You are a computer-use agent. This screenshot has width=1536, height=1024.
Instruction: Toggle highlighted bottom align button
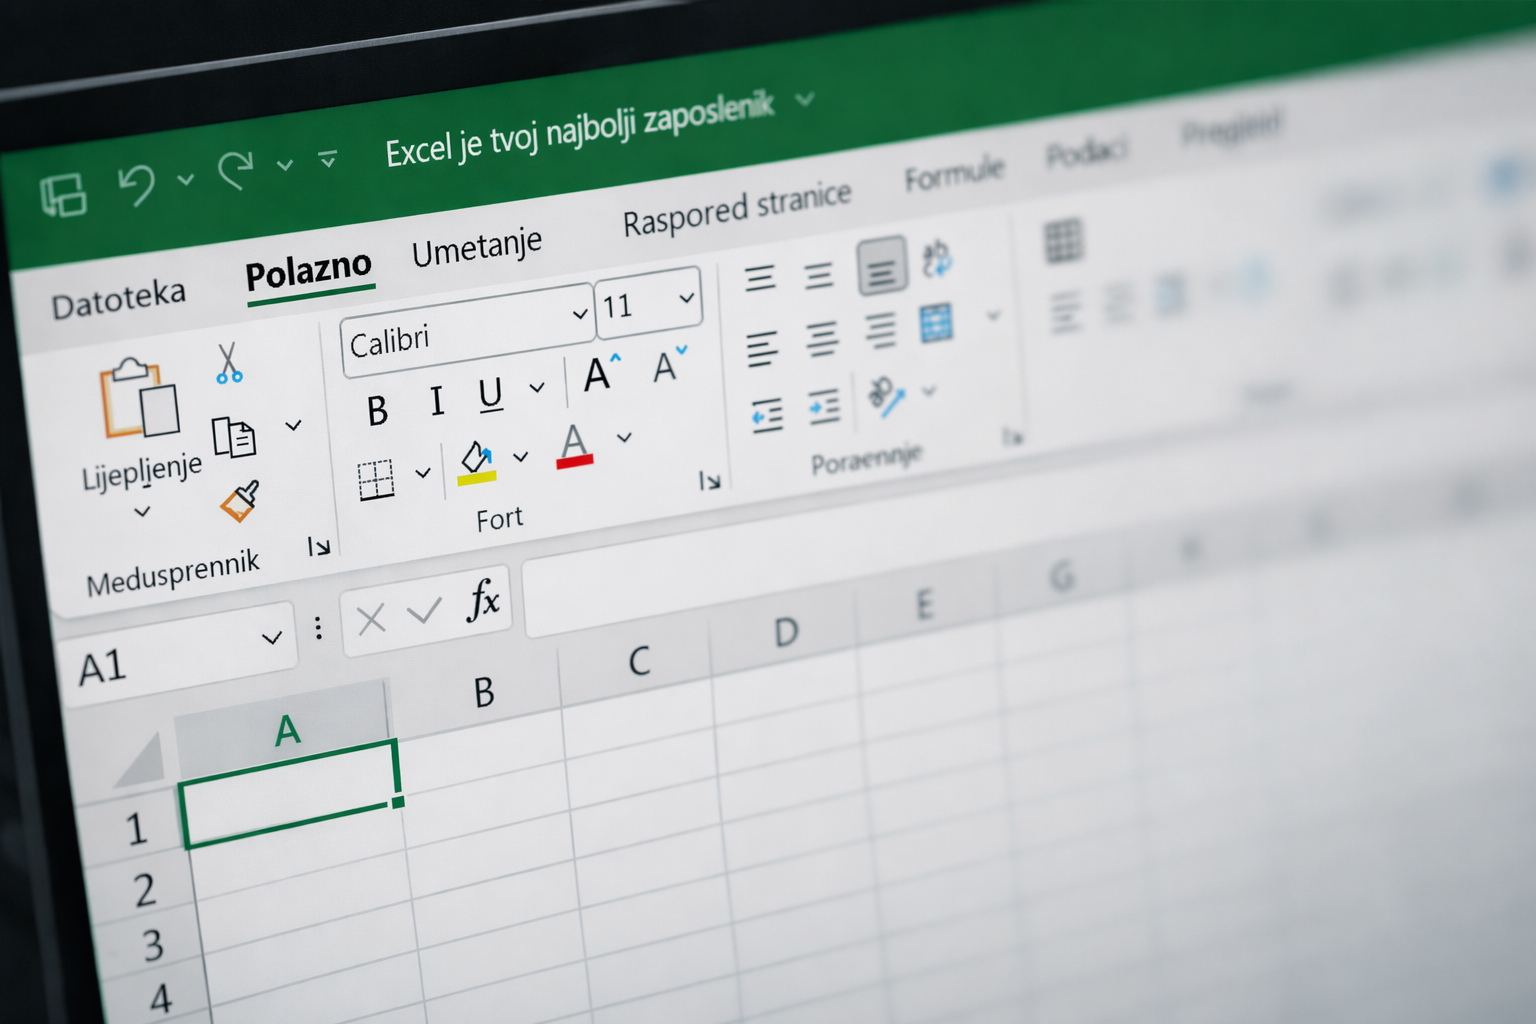pyautogui.click(x=882, y=266)
